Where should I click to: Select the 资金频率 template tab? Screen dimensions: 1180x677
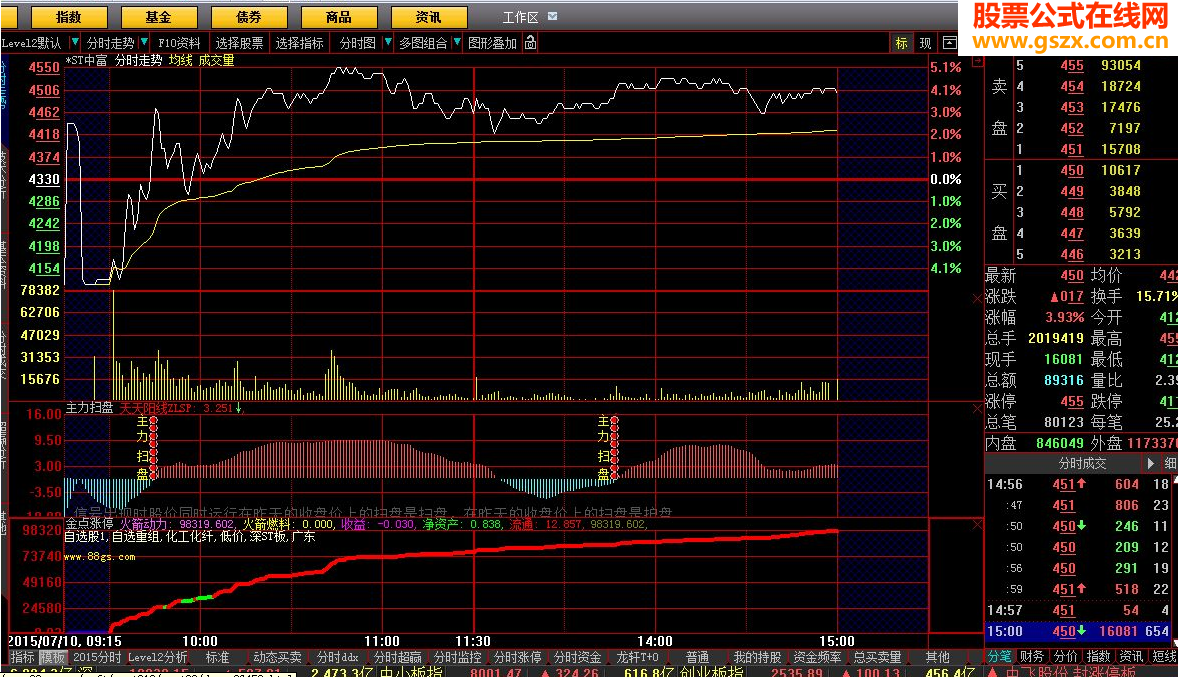click(x=817, y=657)
